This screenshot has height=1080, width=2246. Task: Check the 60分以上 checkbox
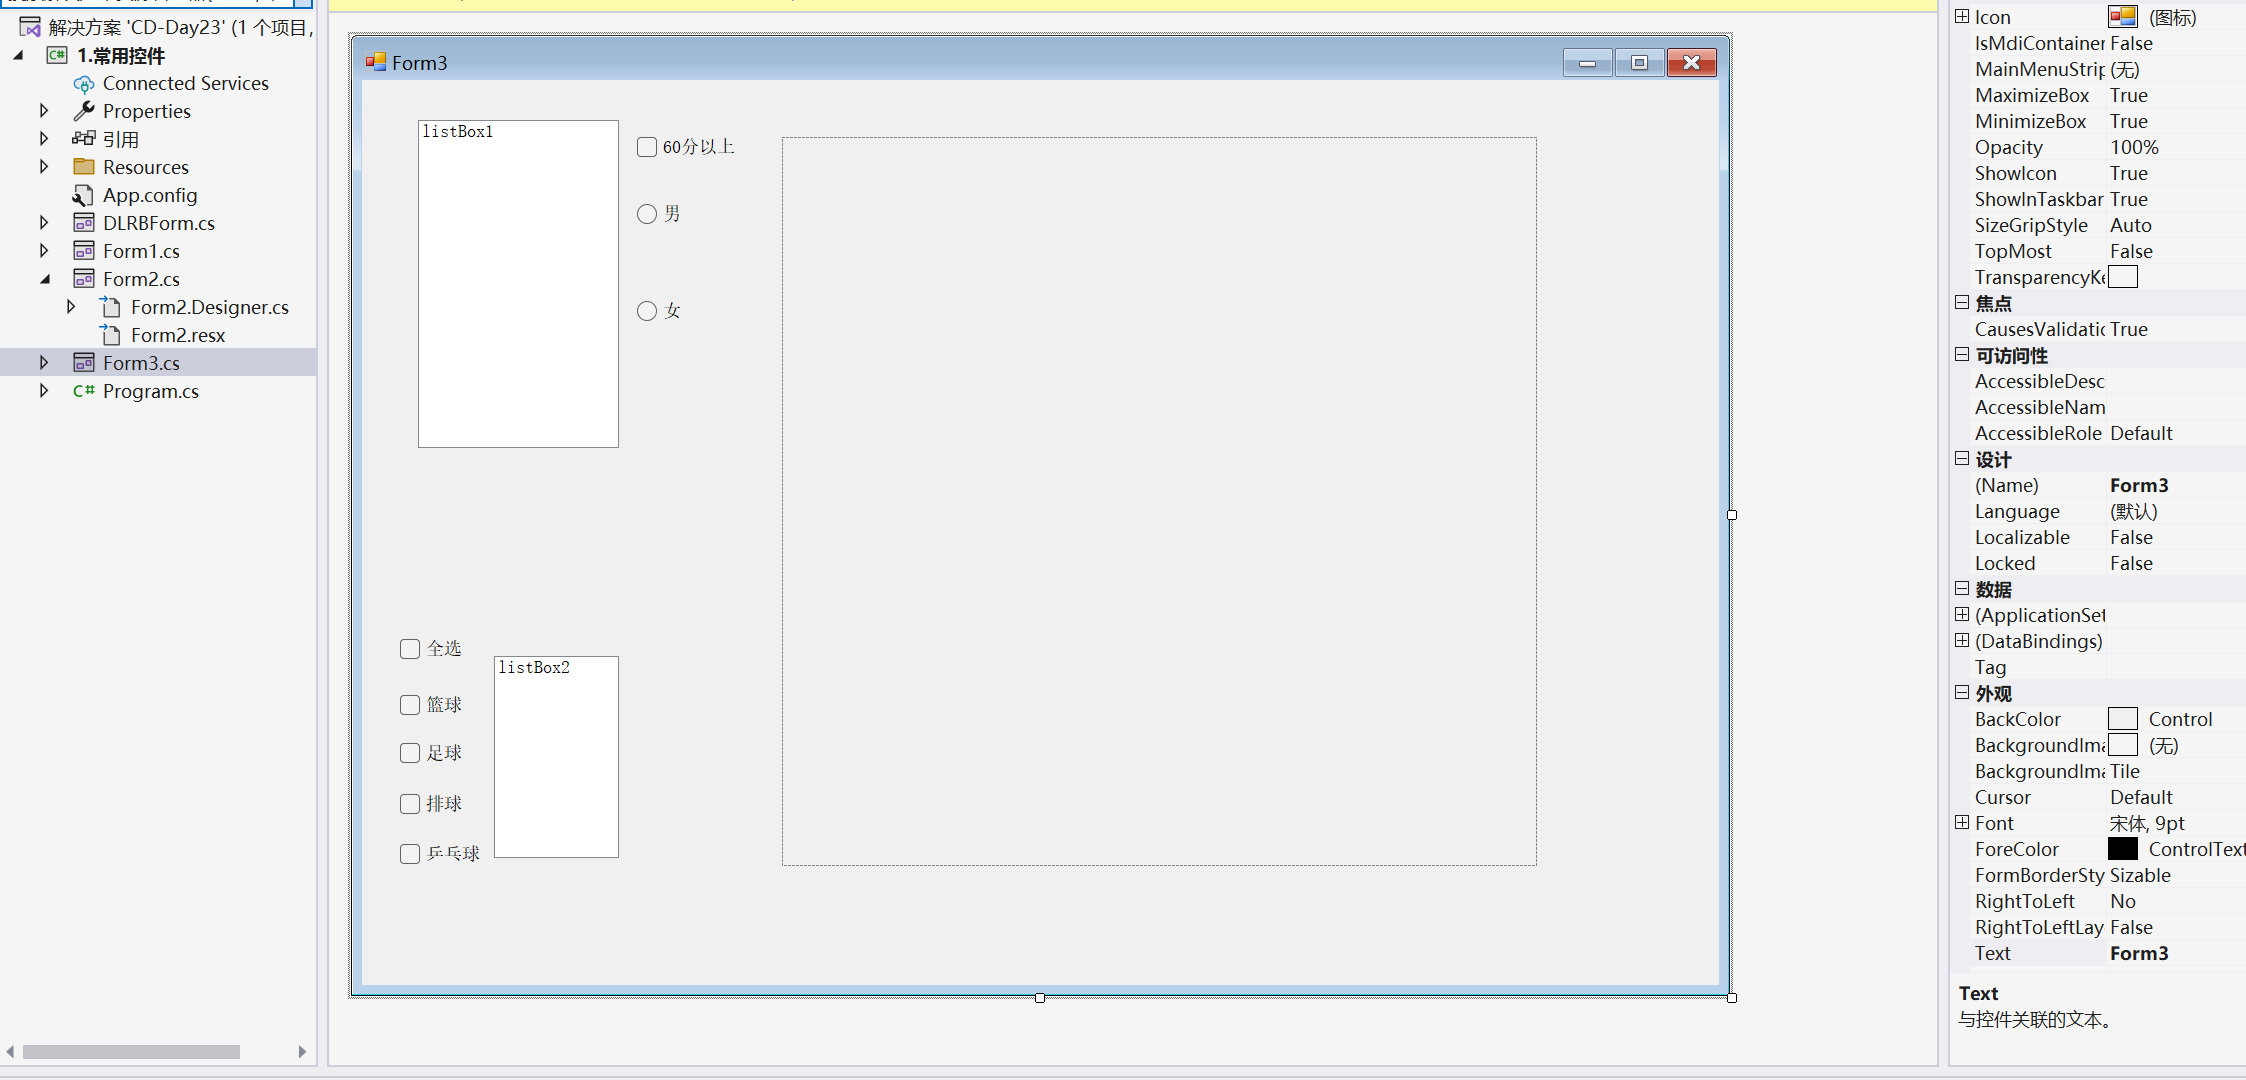pyautogui.click(x=647, y=147)
